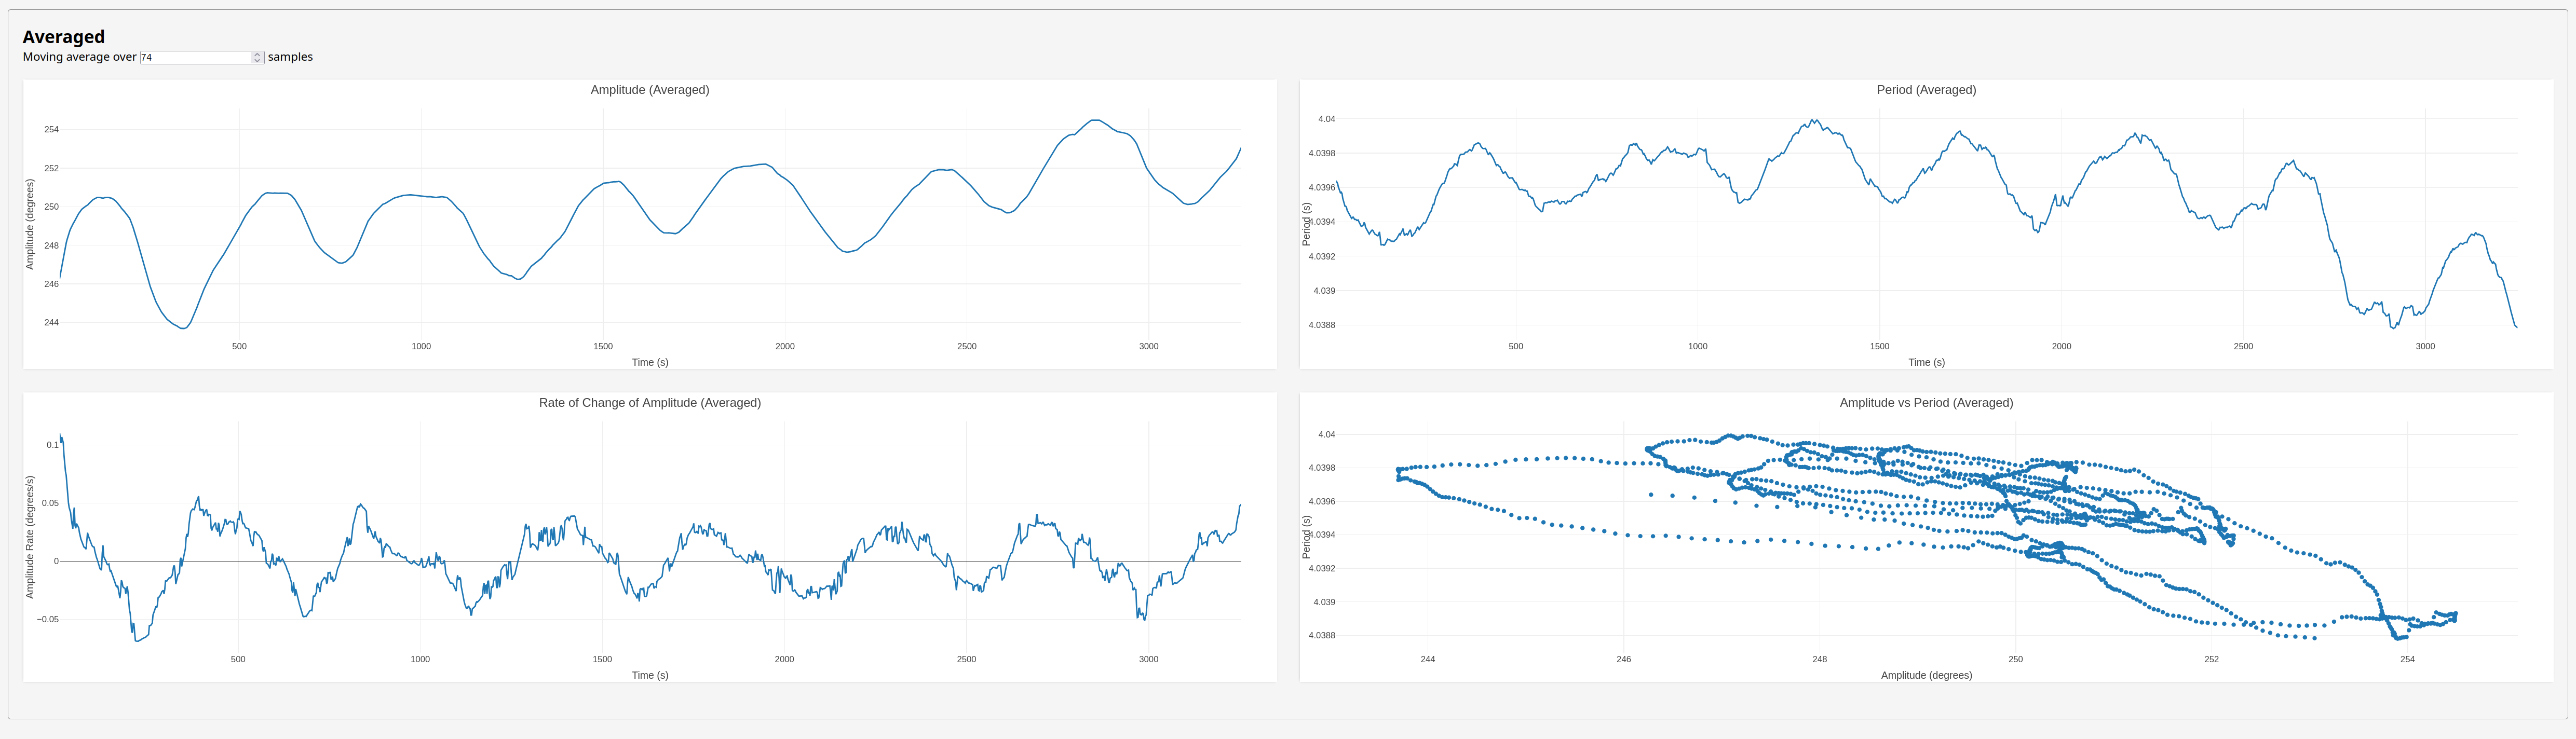Click "Time (s)" axis label under Period chart
Image resolution: width=2576 pixels, height=739 pixels.
[x=1926, y=362]
